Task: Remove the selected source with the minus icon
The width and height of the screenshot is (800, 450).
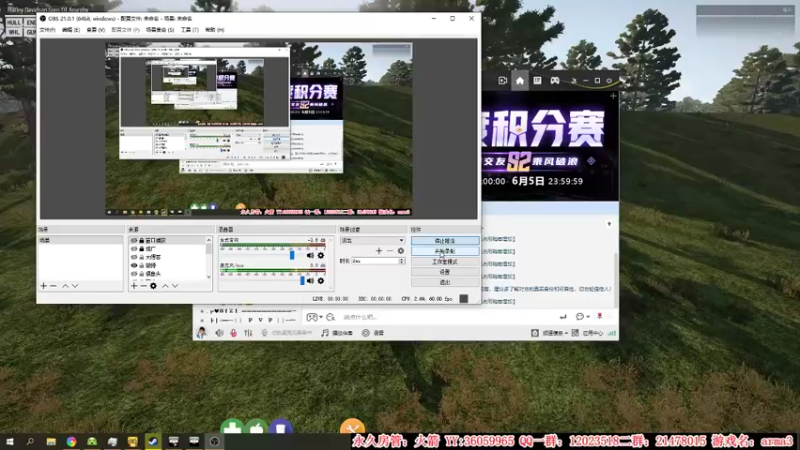Action: tap(143, 286)
